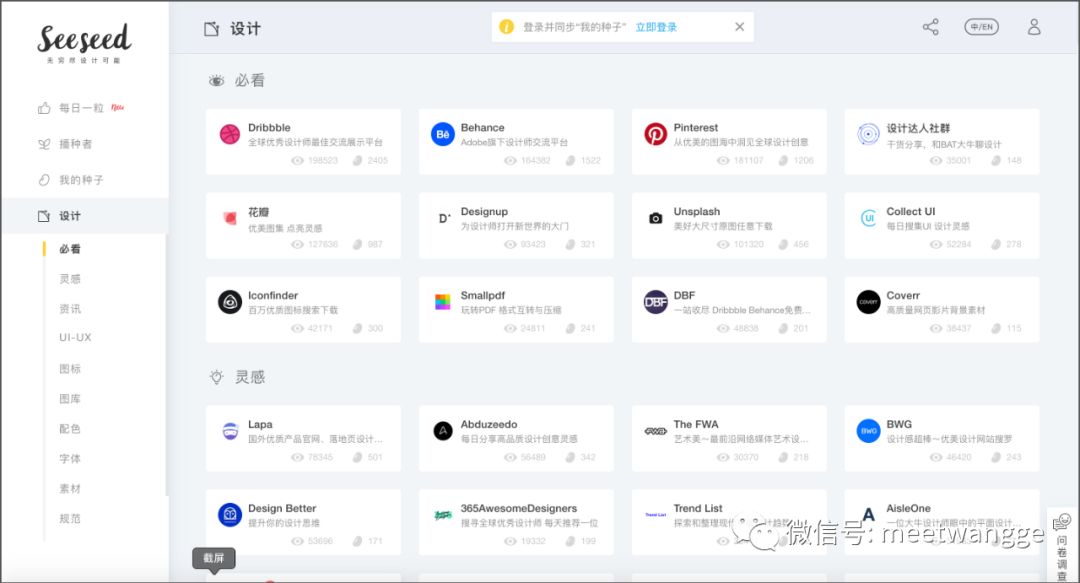Select 字体 sub-category
This screenshot has height=583, width=1080.
[x=70, y=458]
